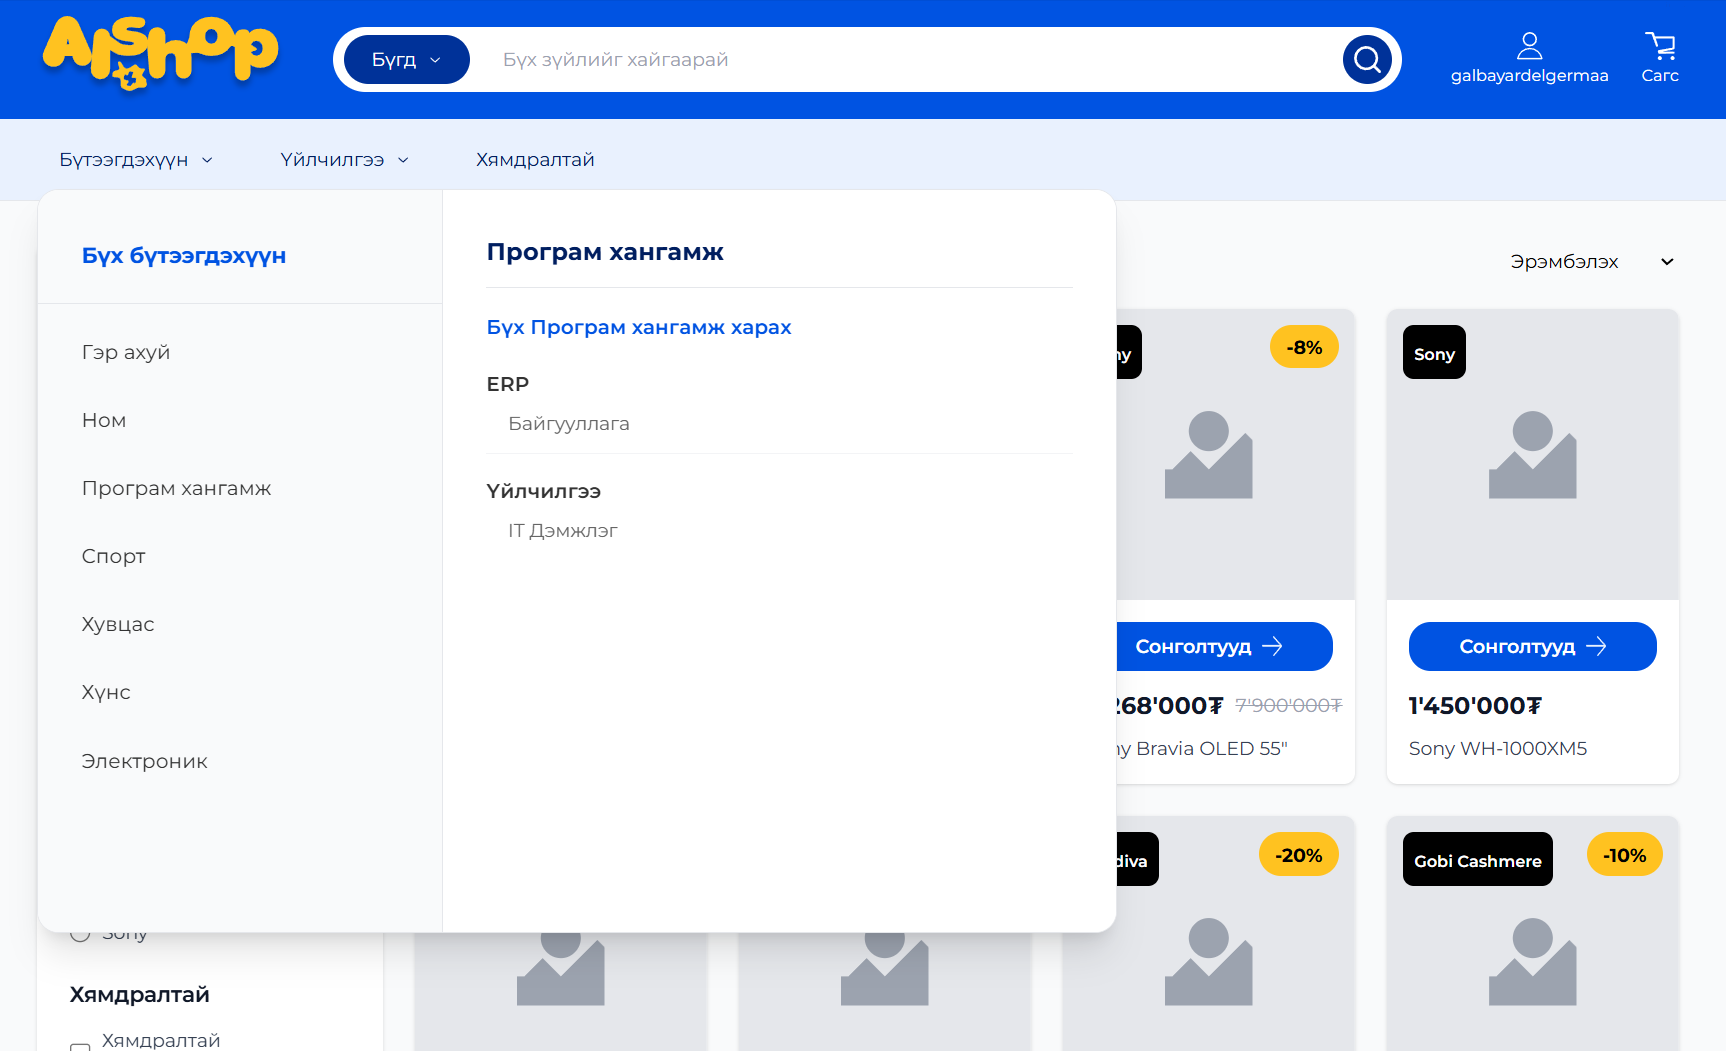Click the AiShop logo
The image size is (1726, 1051).
tap(160, 54)
